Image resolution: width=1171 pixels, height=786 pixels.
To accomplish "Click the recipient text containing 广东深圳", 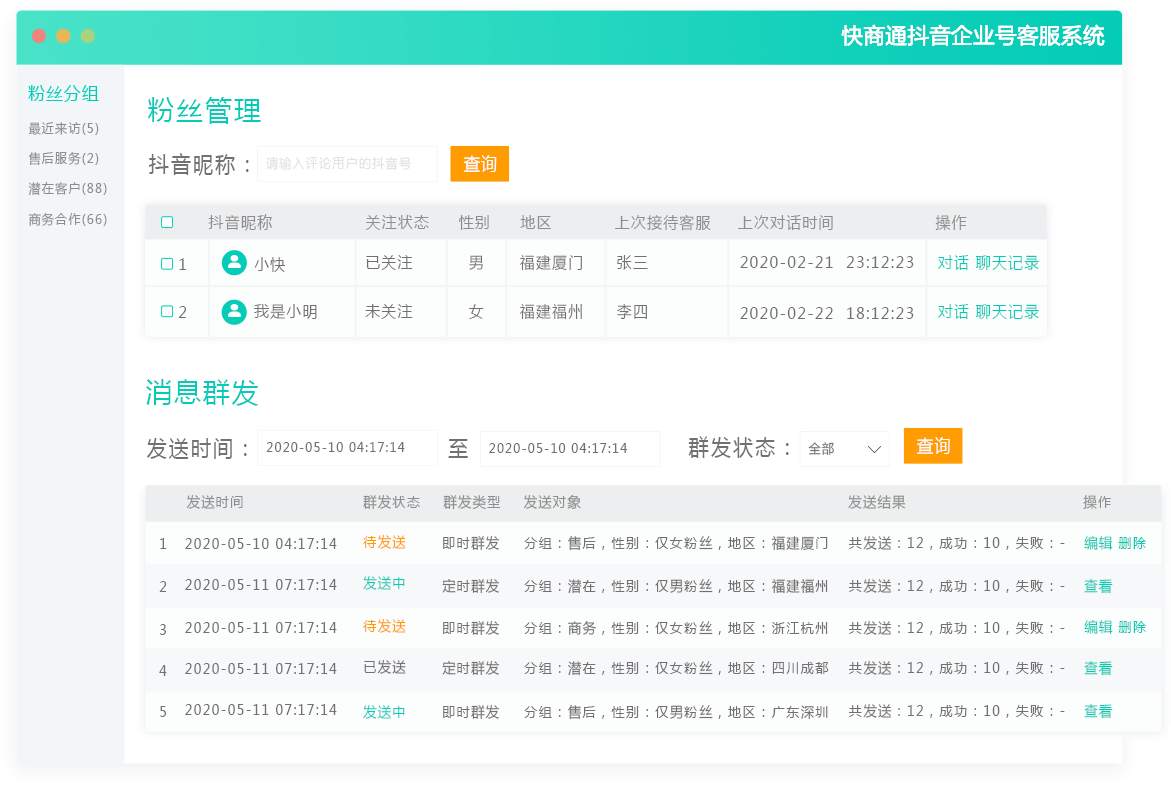I will tap(676, 712).
